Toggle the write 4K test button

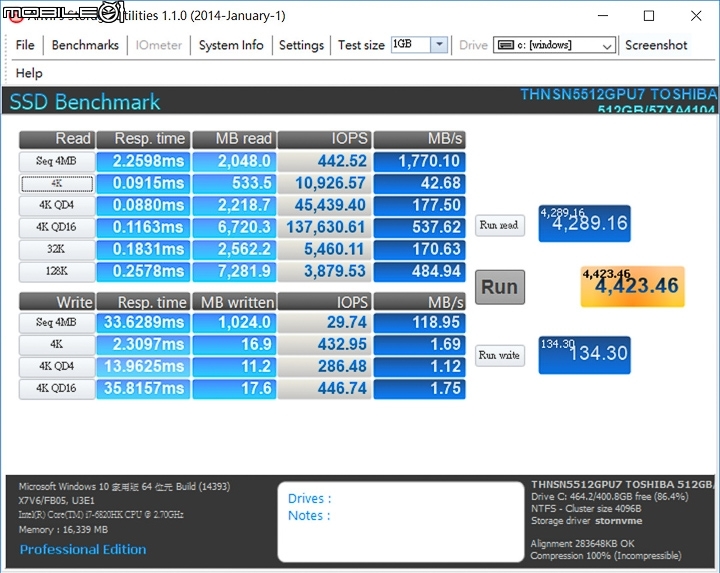pyautogui.click(x=57, y=344)
